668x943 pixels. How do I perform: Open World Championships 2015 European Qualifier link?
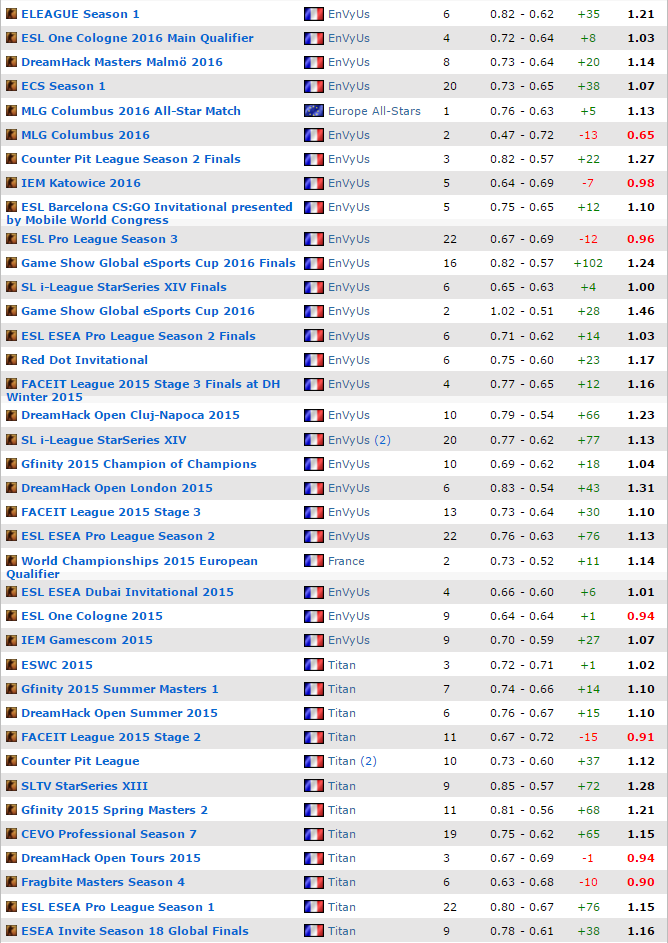click(132, 567)
